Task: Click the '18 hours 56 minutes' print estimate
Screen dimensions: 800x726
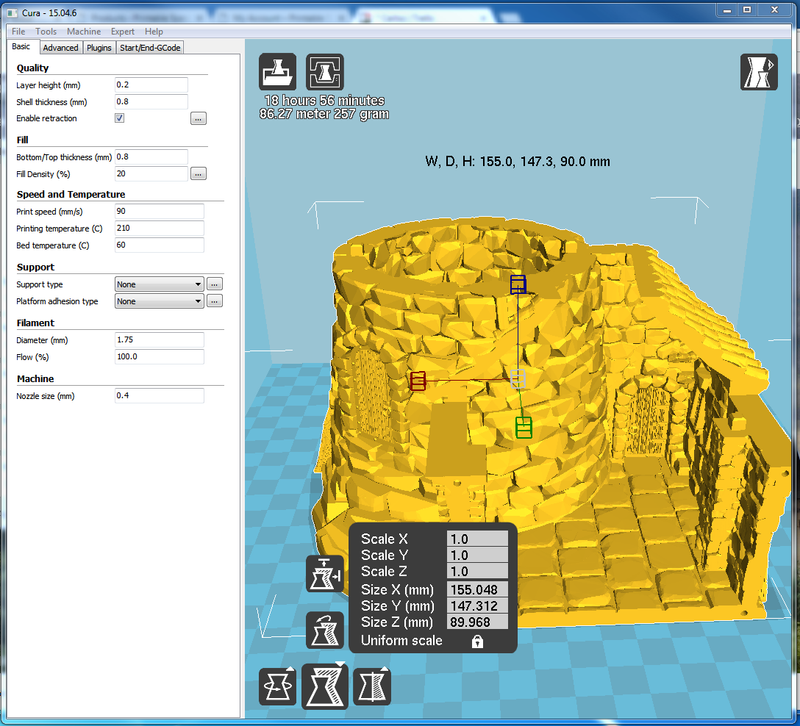Action: pos(324,101)
